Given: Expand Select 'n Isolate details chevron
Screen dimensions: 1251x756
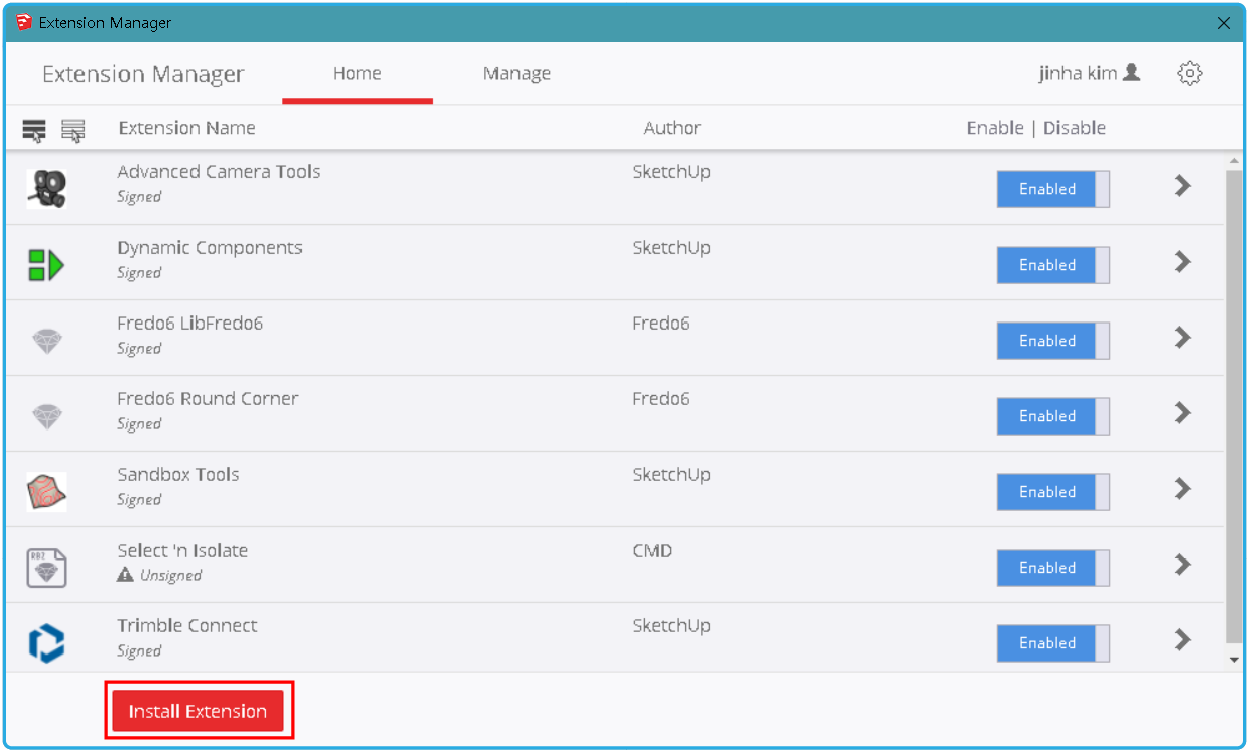Looking at the screenshot, I should click(x=1183, y=564).
